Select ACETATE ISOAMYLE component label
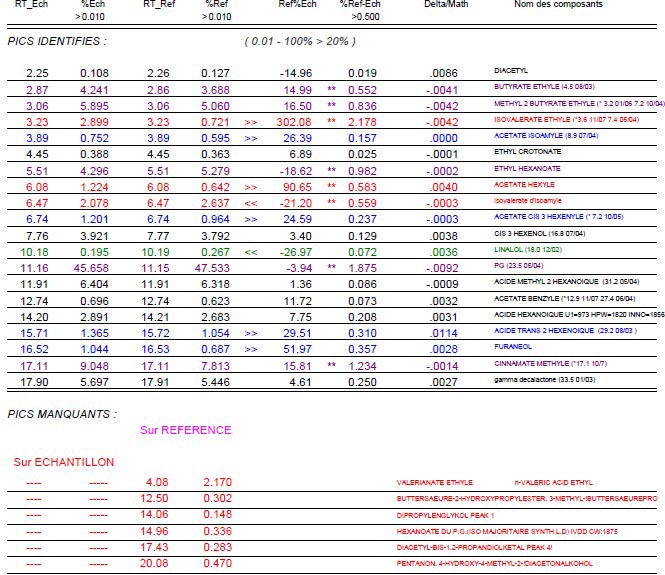The image size is (665, 575). pyautogui.click(x=546, y=136)
